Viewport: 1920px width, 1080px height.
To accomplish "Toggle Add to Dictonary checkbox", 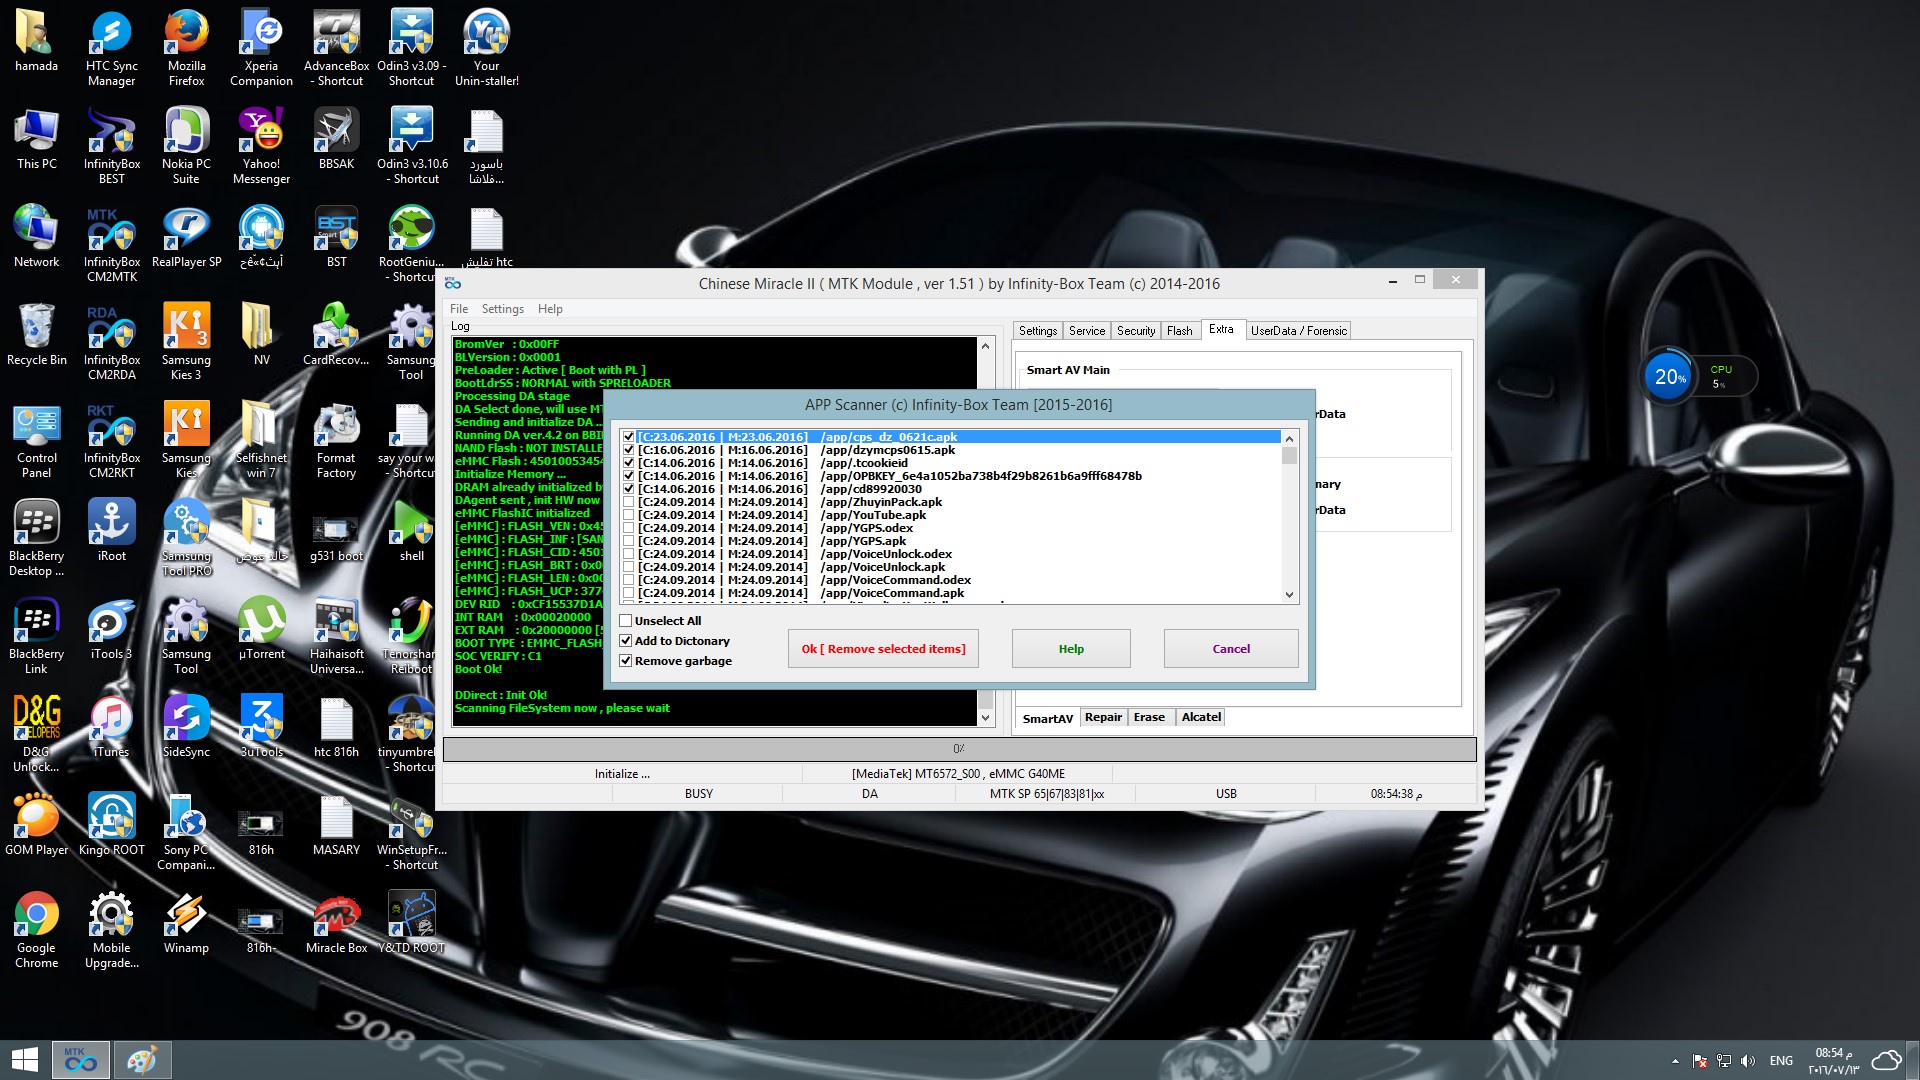I will [626, 641].
